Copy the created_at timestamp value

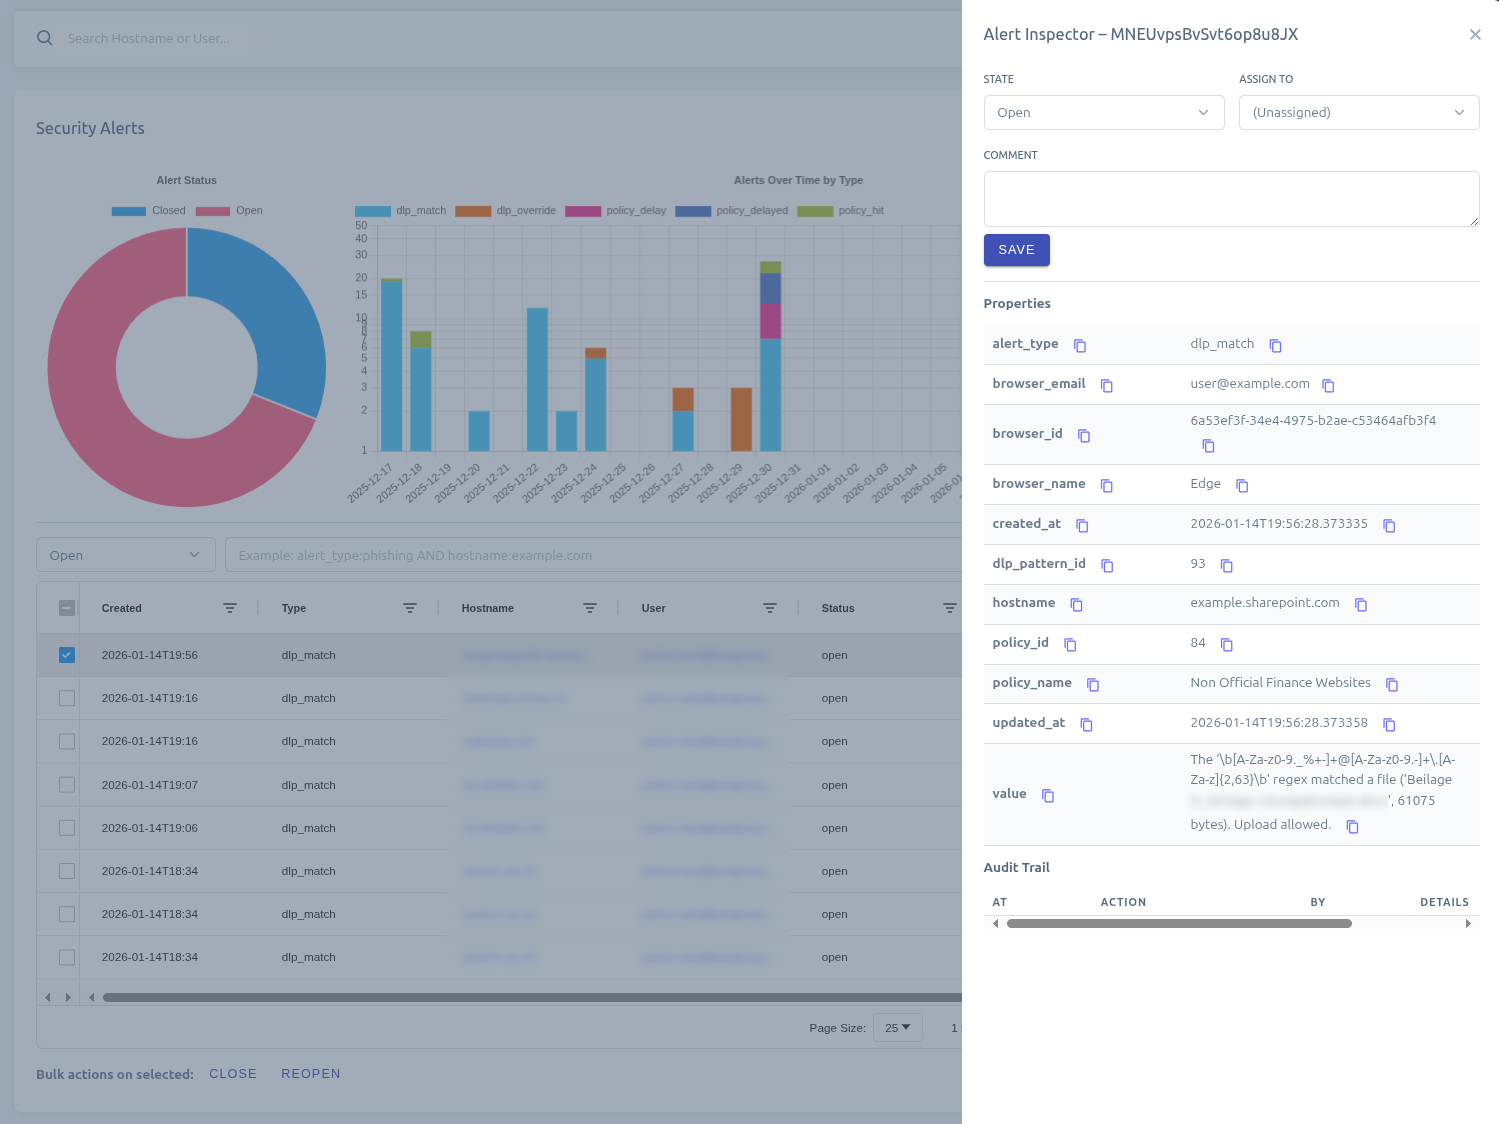(x=1389, y=525)
